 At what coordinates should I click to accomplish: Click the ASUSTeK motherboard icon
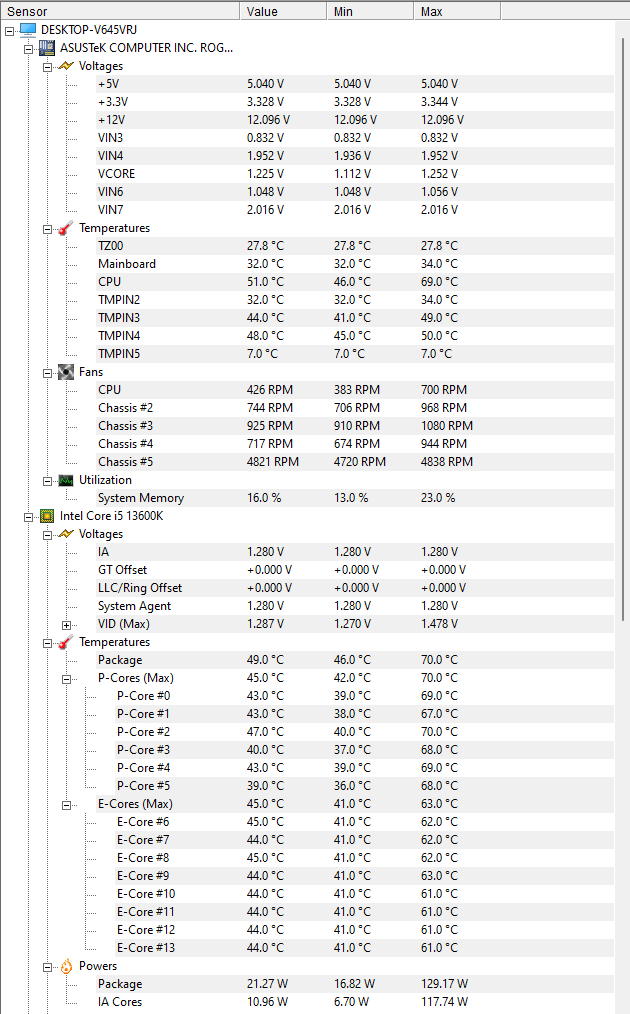click(47, 47)
